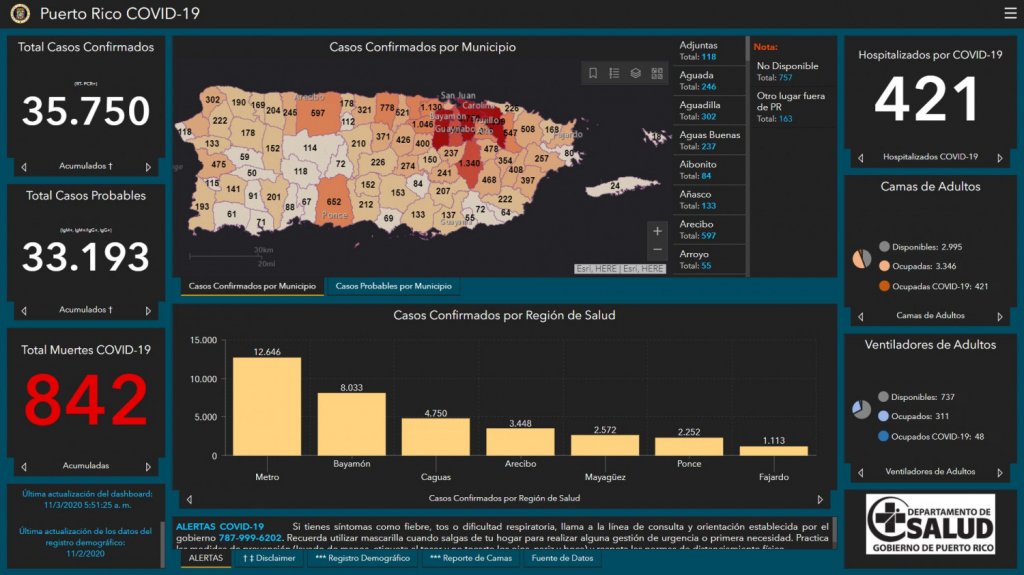
Task: Open map bookmarks icon
Action: click(593, 73)
